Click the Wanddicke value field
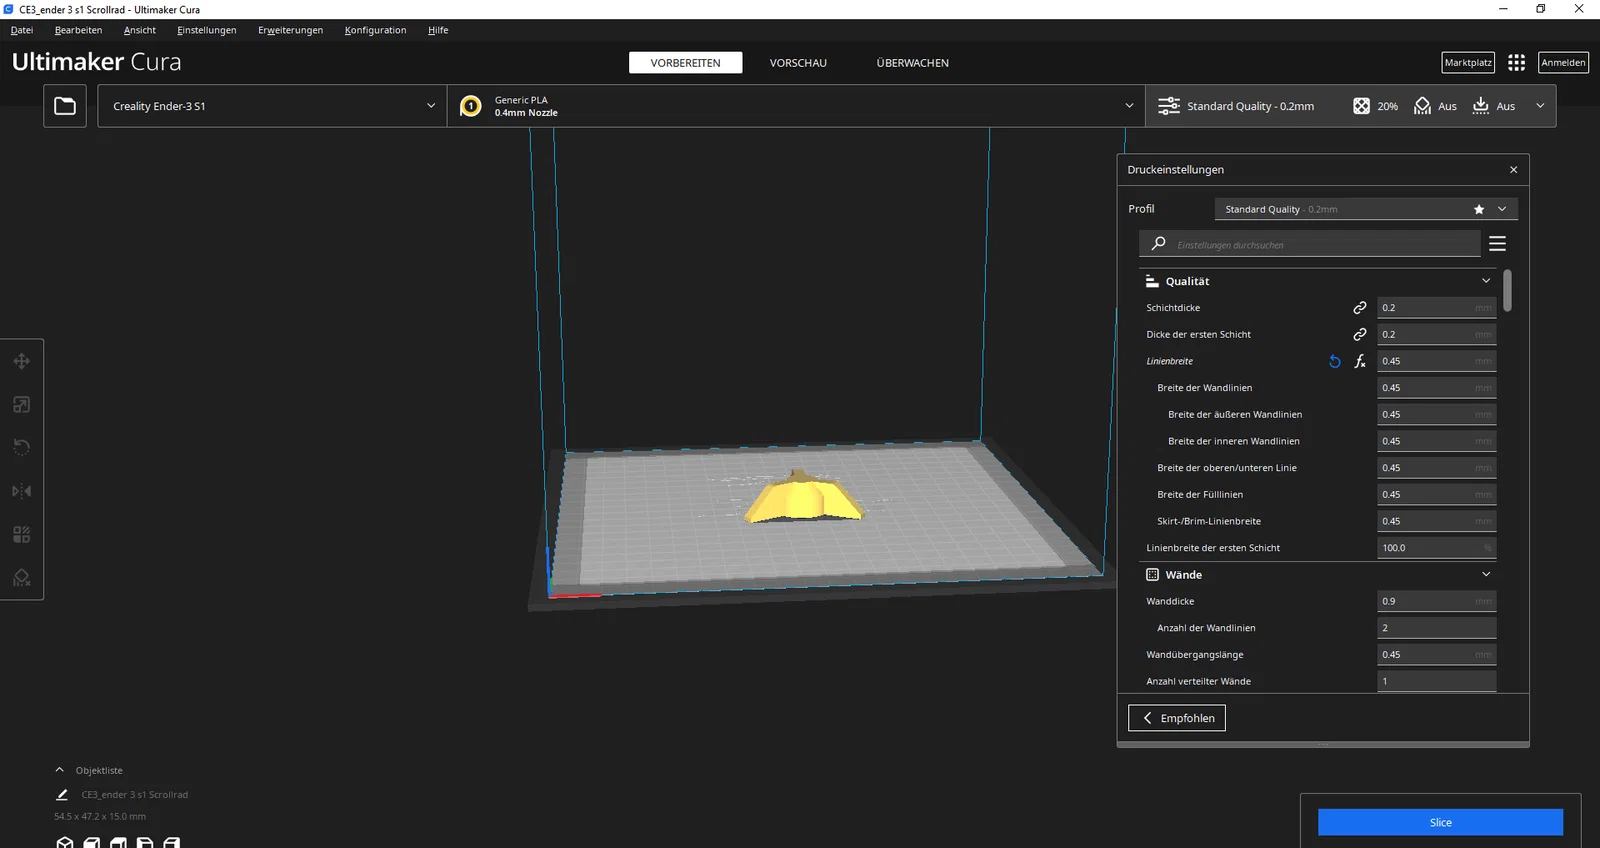The image size is (1600, 848). point(1437,601)
